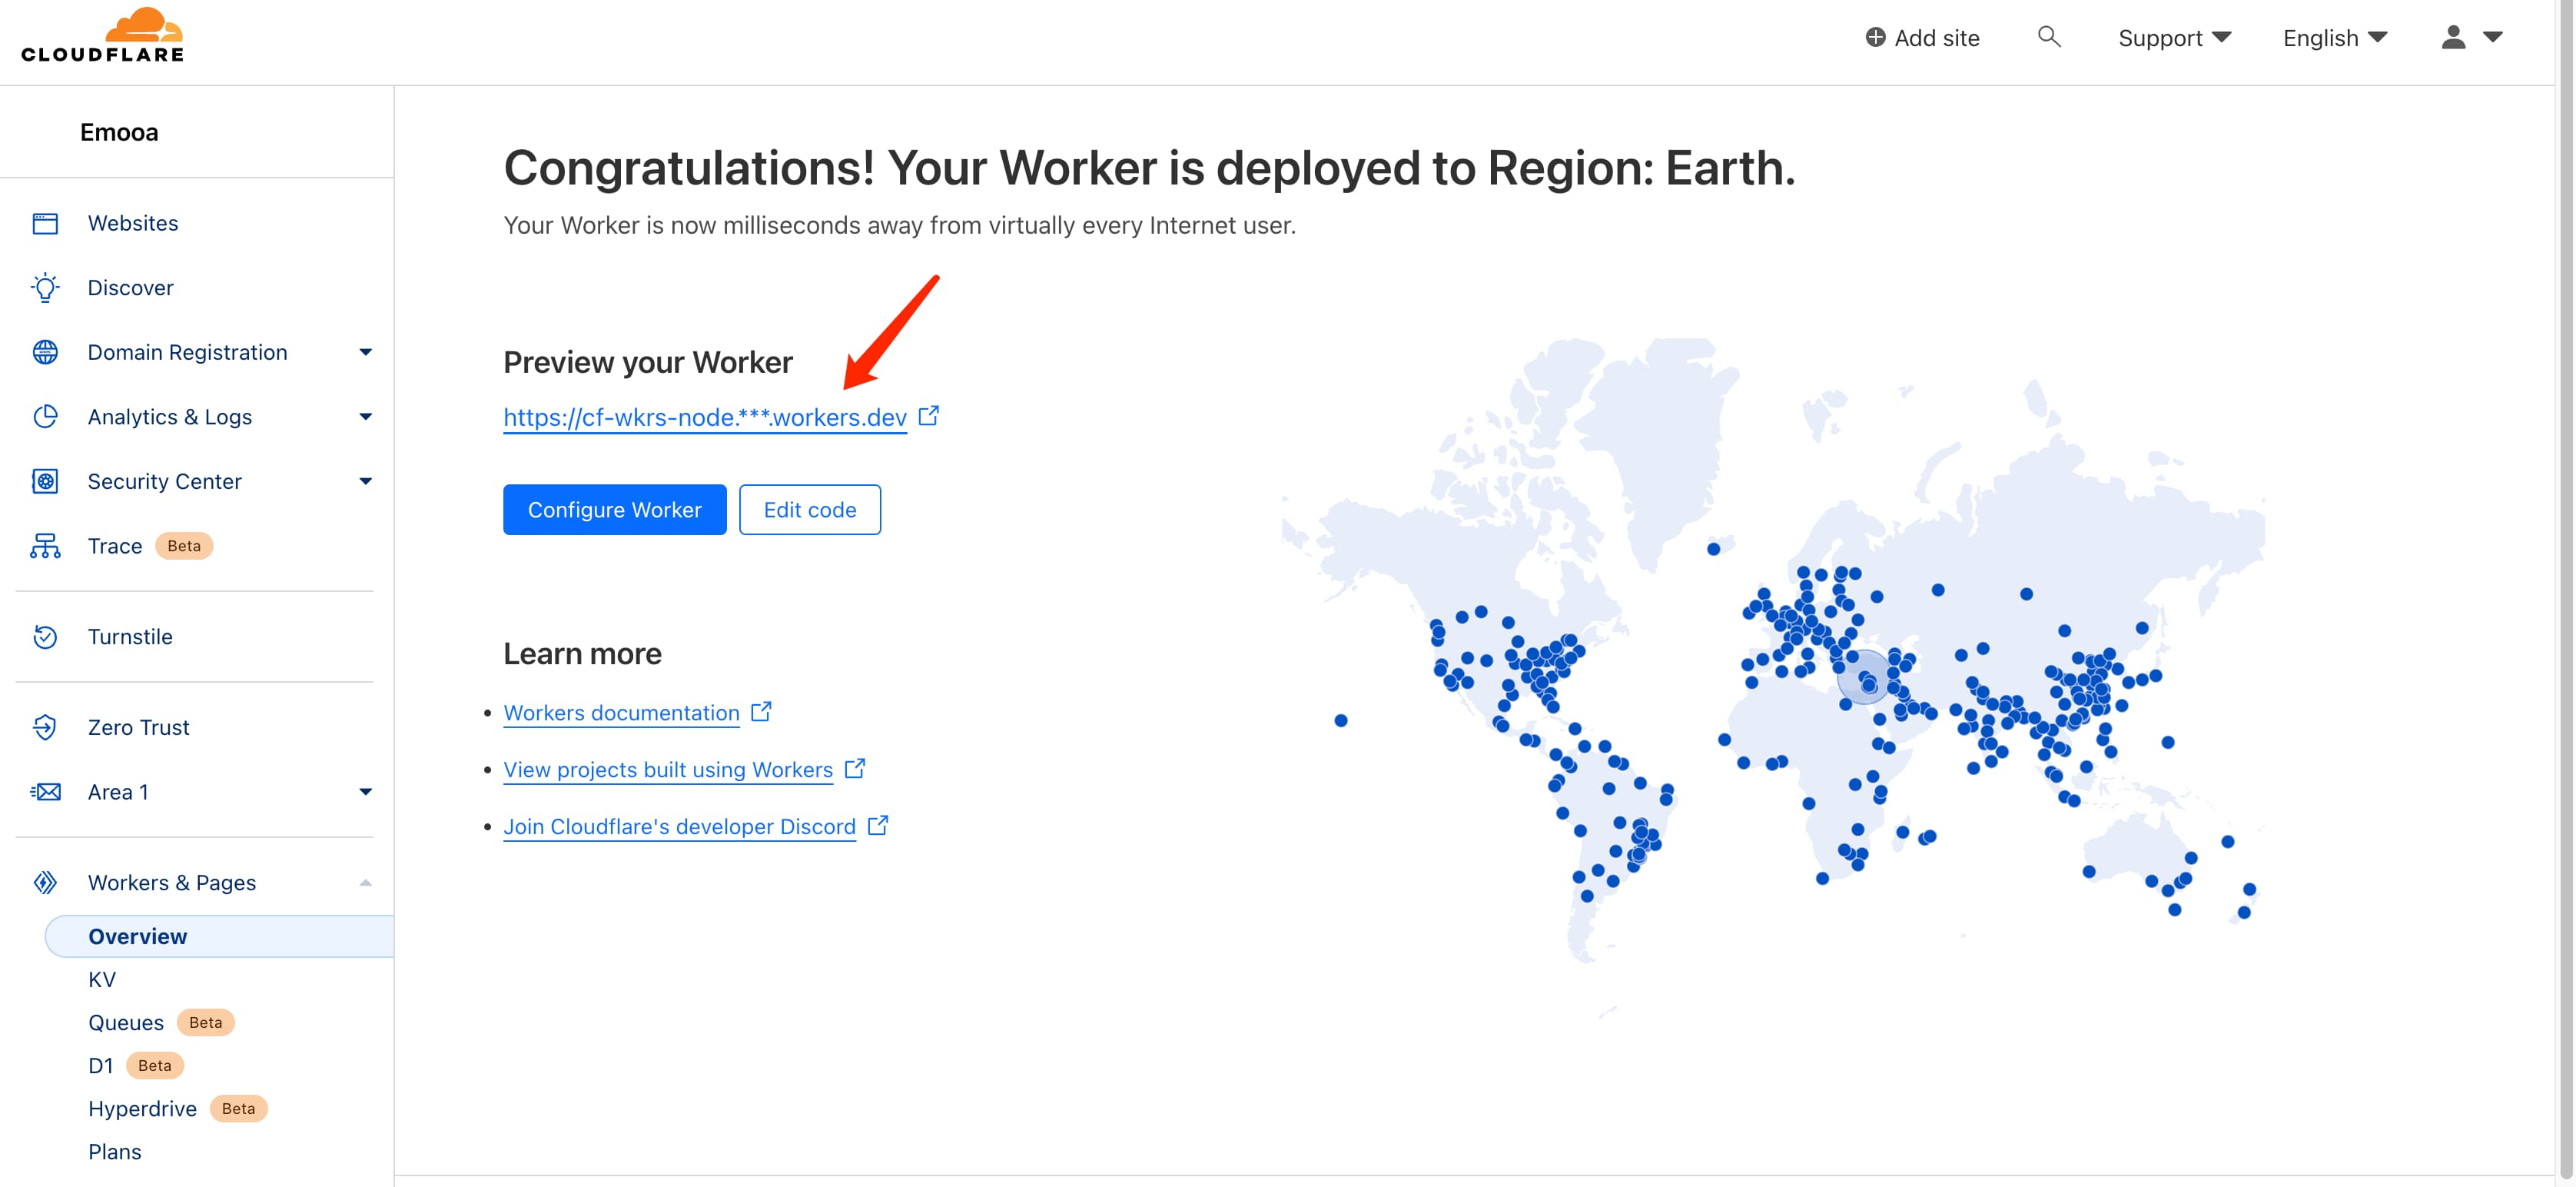
Task: Click the Turnstile check icon
Action: point(45,637)
